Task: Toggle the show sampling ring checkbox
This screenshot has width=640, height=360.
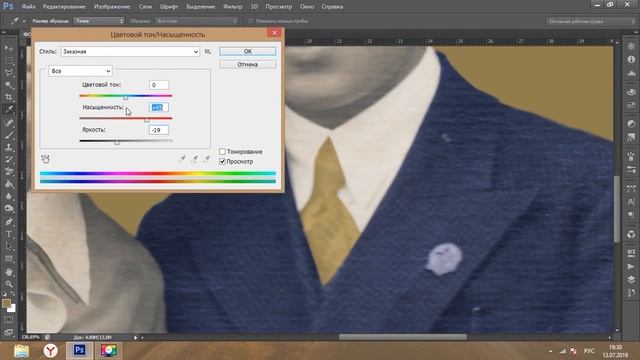Action: point(251,21)
